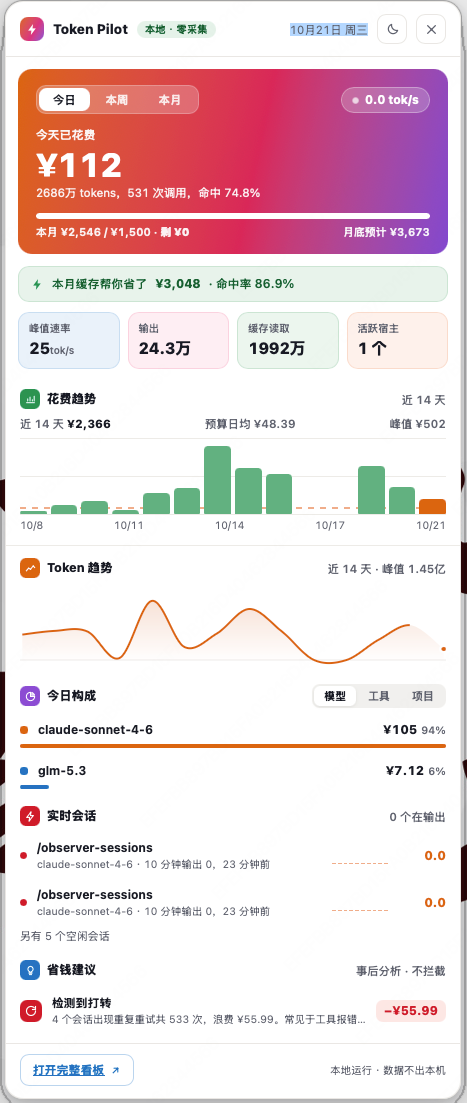Select the 项目 breakdown tab

point(423,696)
